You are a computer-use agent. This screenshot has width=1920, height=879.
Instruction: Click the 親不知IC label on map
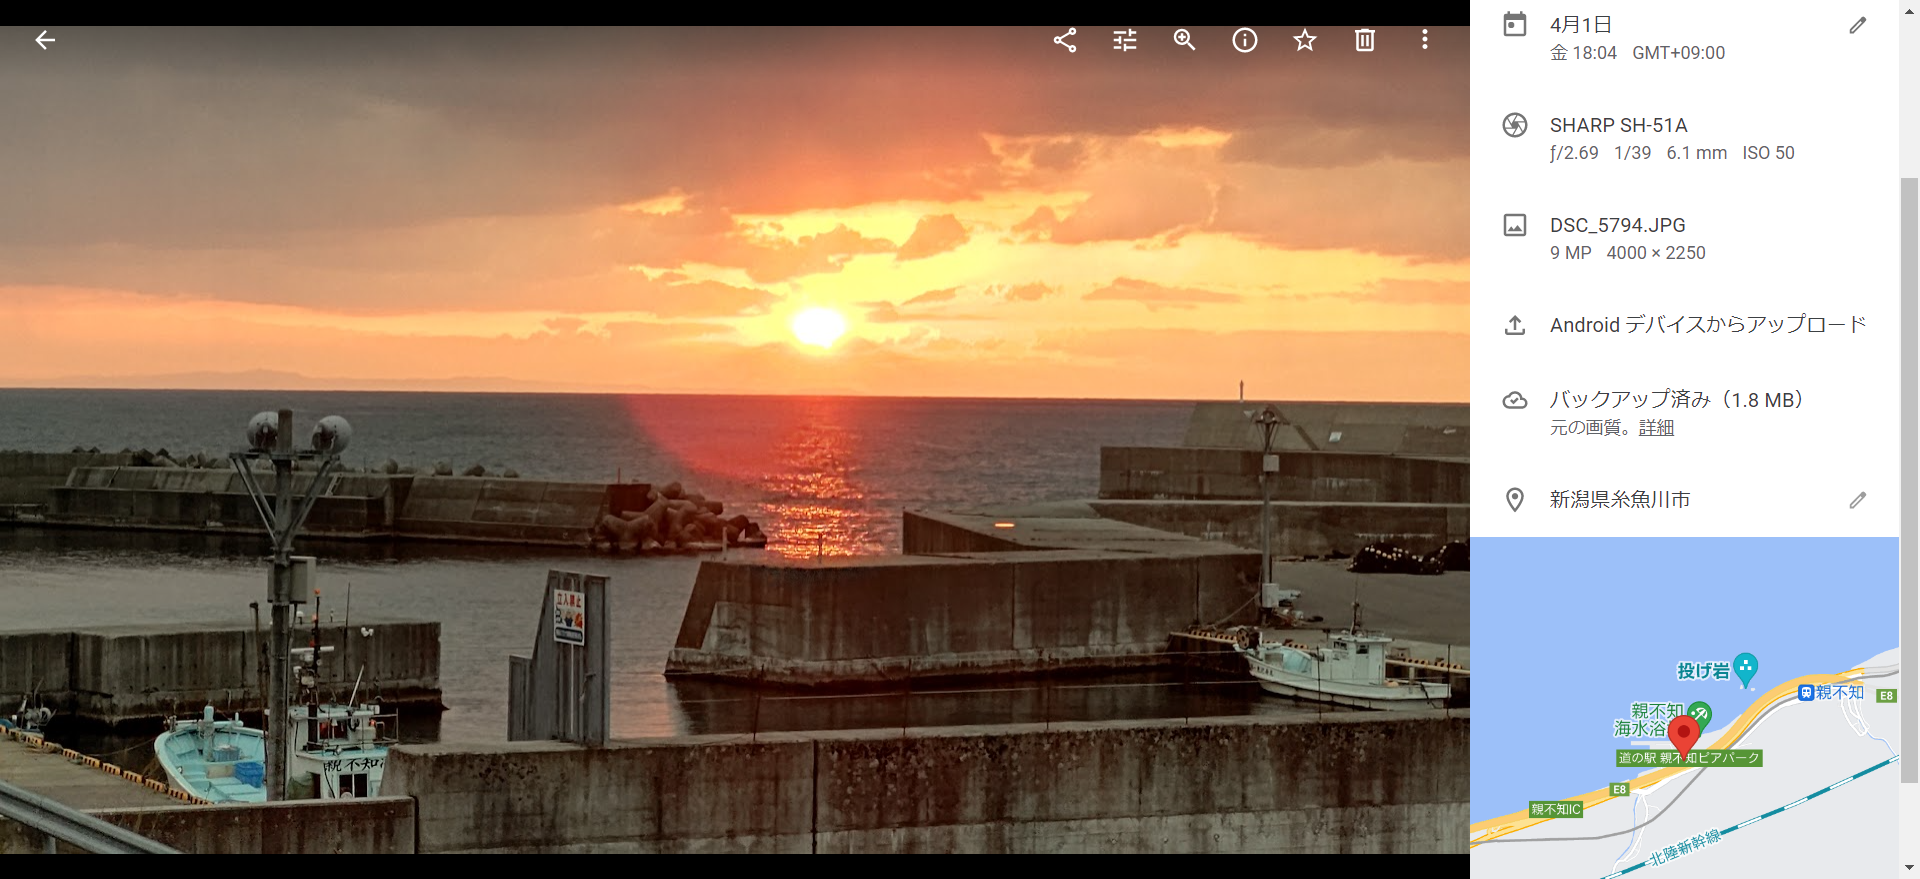point(1556,809)
